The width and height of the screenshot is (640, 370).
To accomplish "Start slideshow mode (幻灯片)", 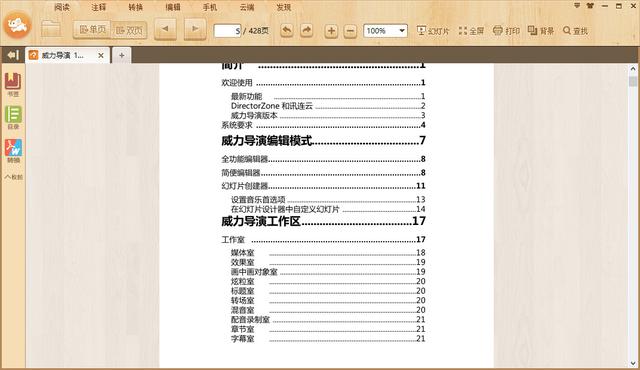I will coord(433,31).
